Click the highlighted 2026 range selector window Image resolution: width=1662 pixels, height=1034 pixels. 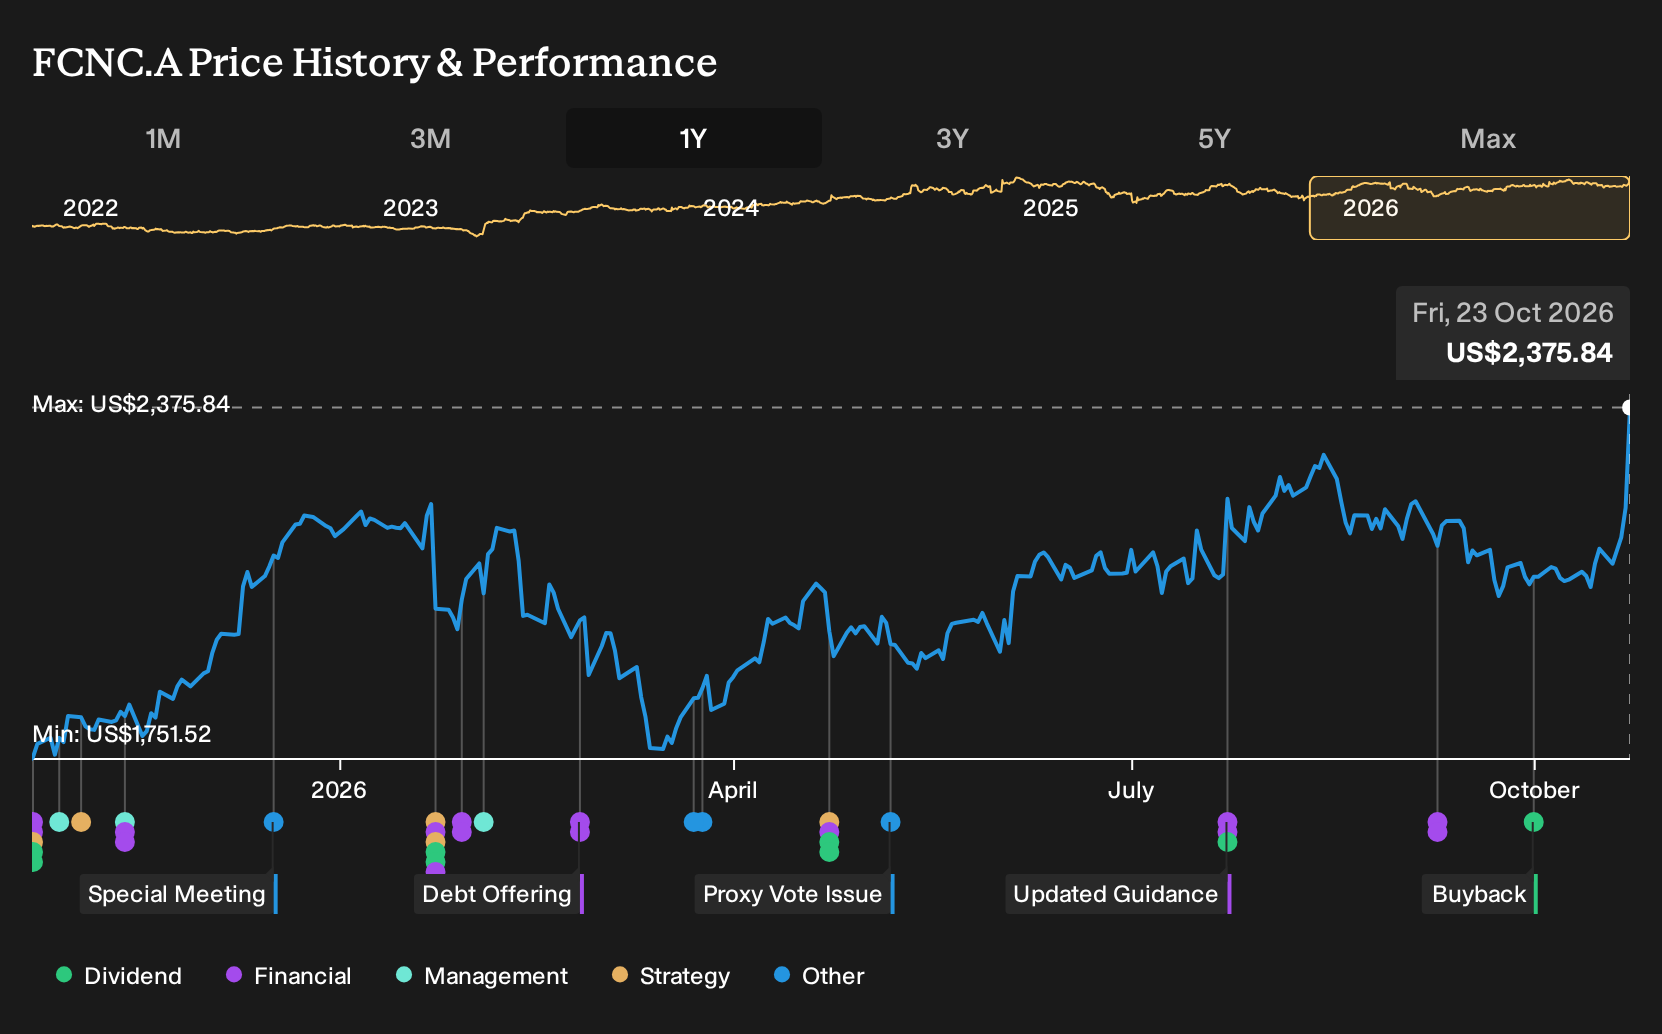(1469, 208)
